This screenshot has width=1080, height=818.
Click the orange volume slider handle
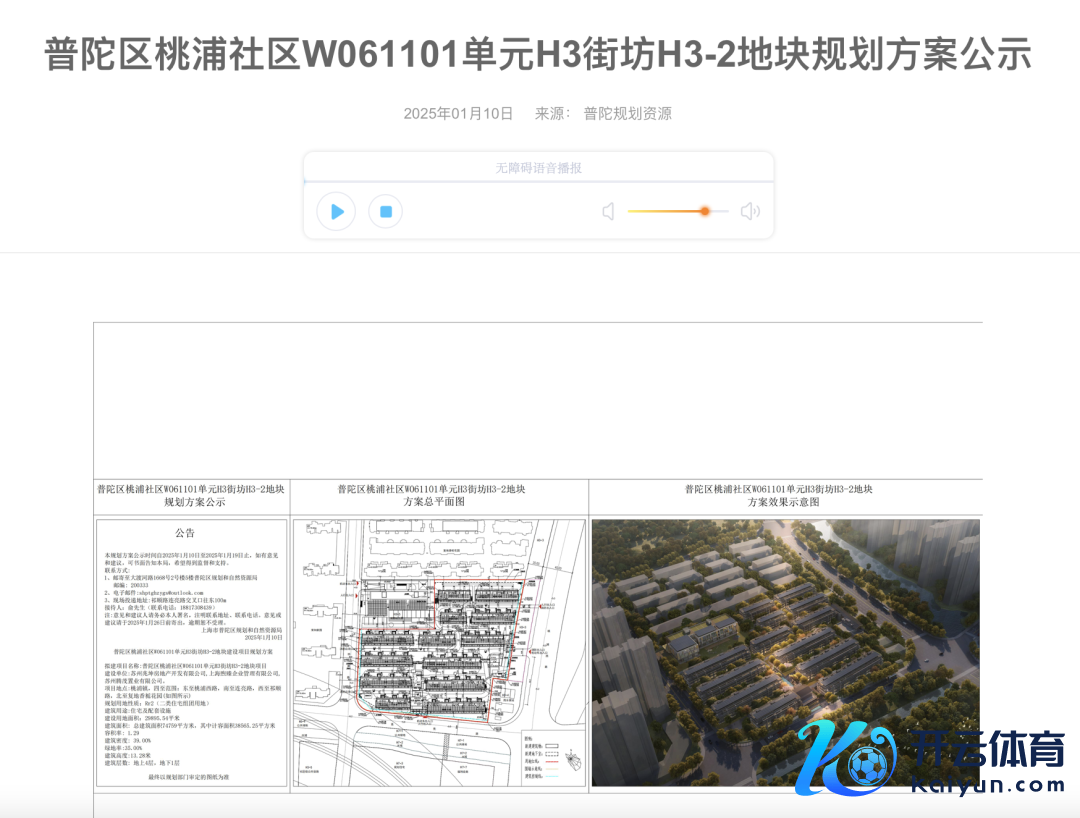705,211
